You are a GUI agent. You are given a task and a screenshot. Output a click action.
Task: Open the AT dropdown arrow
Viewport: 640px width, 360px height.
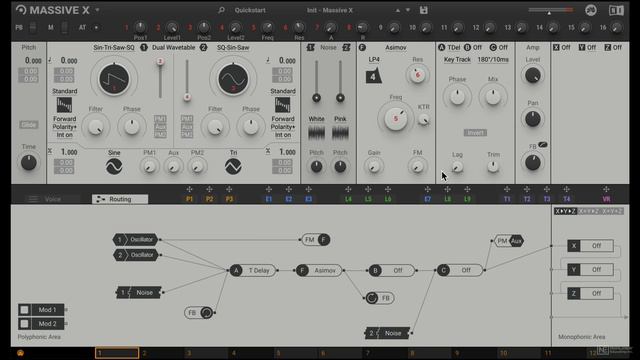(96, 27)
